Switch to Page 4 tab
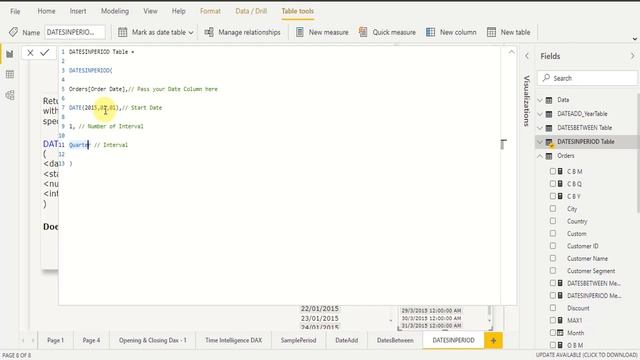The height and width of the screenshot is (360, 640). tap(91, 340)
